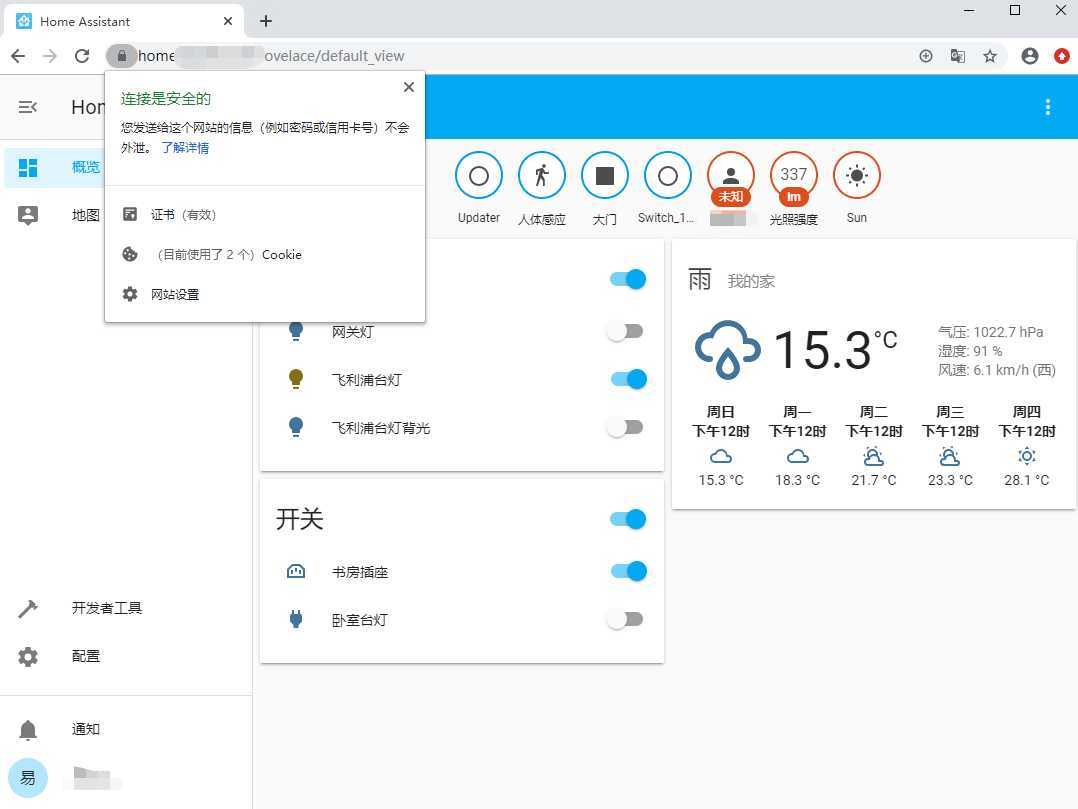Open 网站设置 site settings
Viewport: 1078px width, 809px height.
point(265,294)
